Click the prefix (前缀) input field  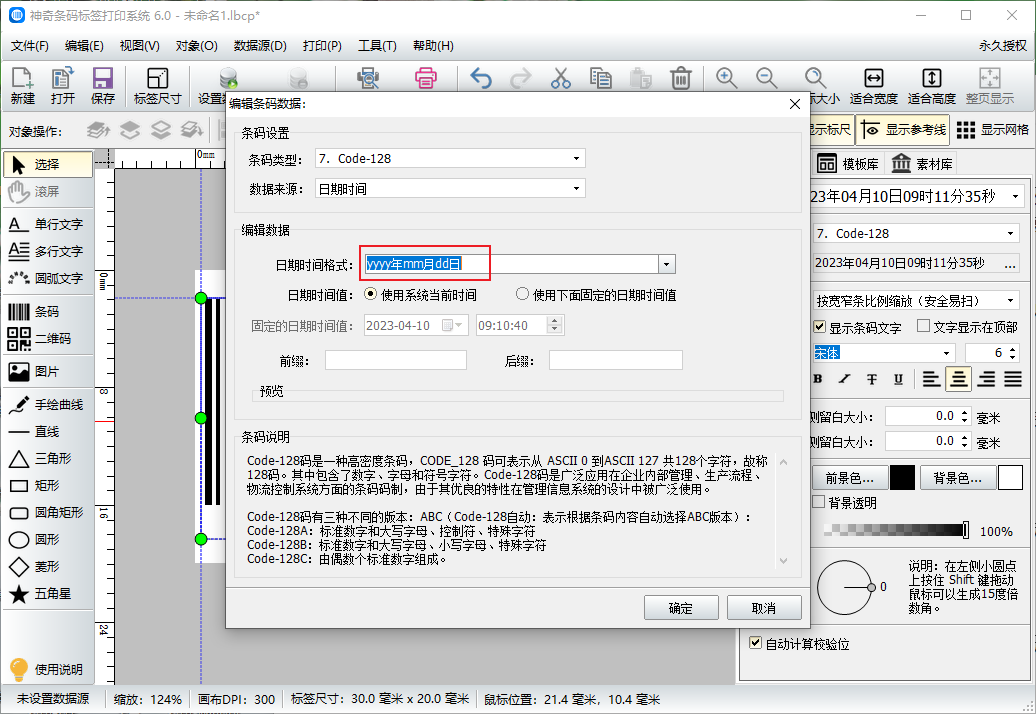[396, 360]
